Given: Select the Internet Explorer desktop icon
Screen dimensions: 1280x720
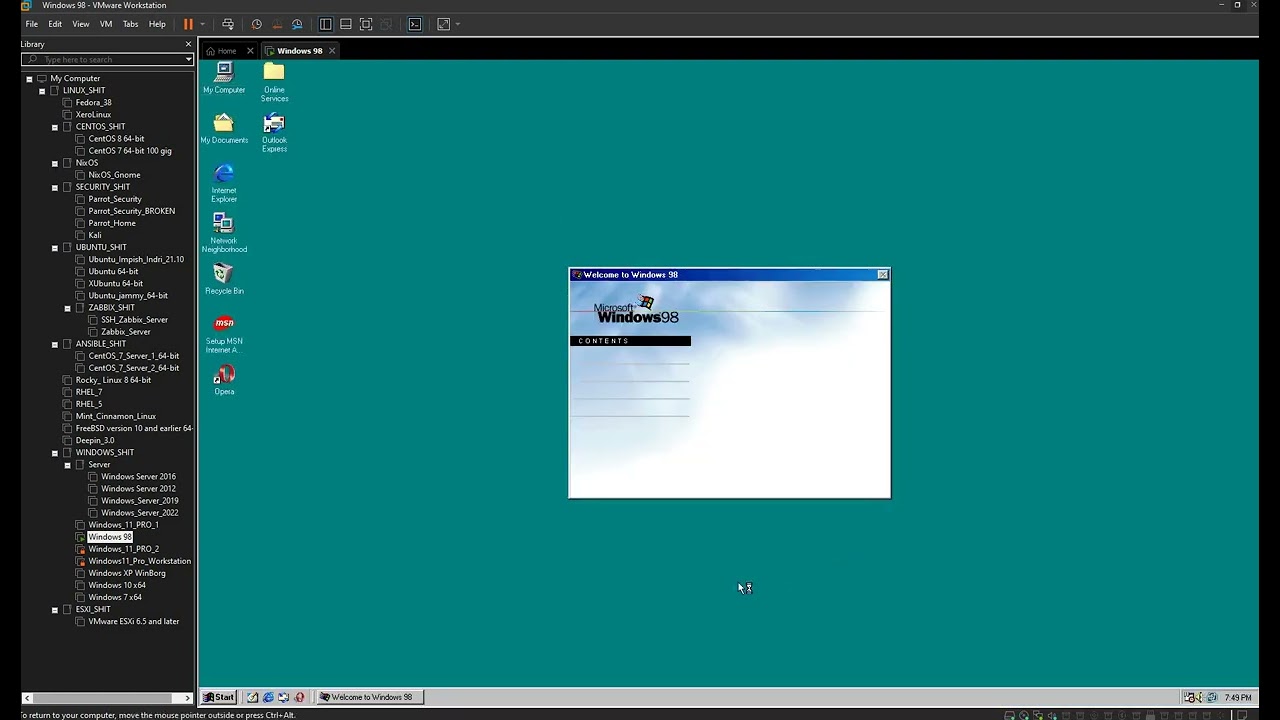Looking at the screenshot, I should [224, 183].
